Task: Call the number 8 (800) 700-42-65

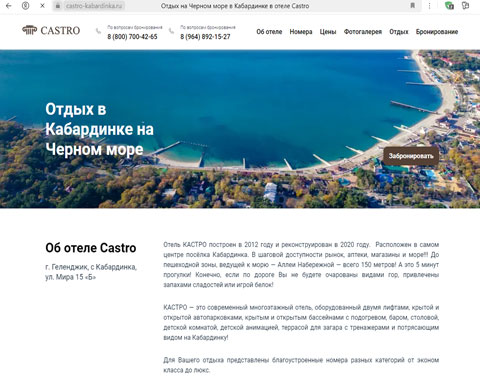Action: click(132, 37)
